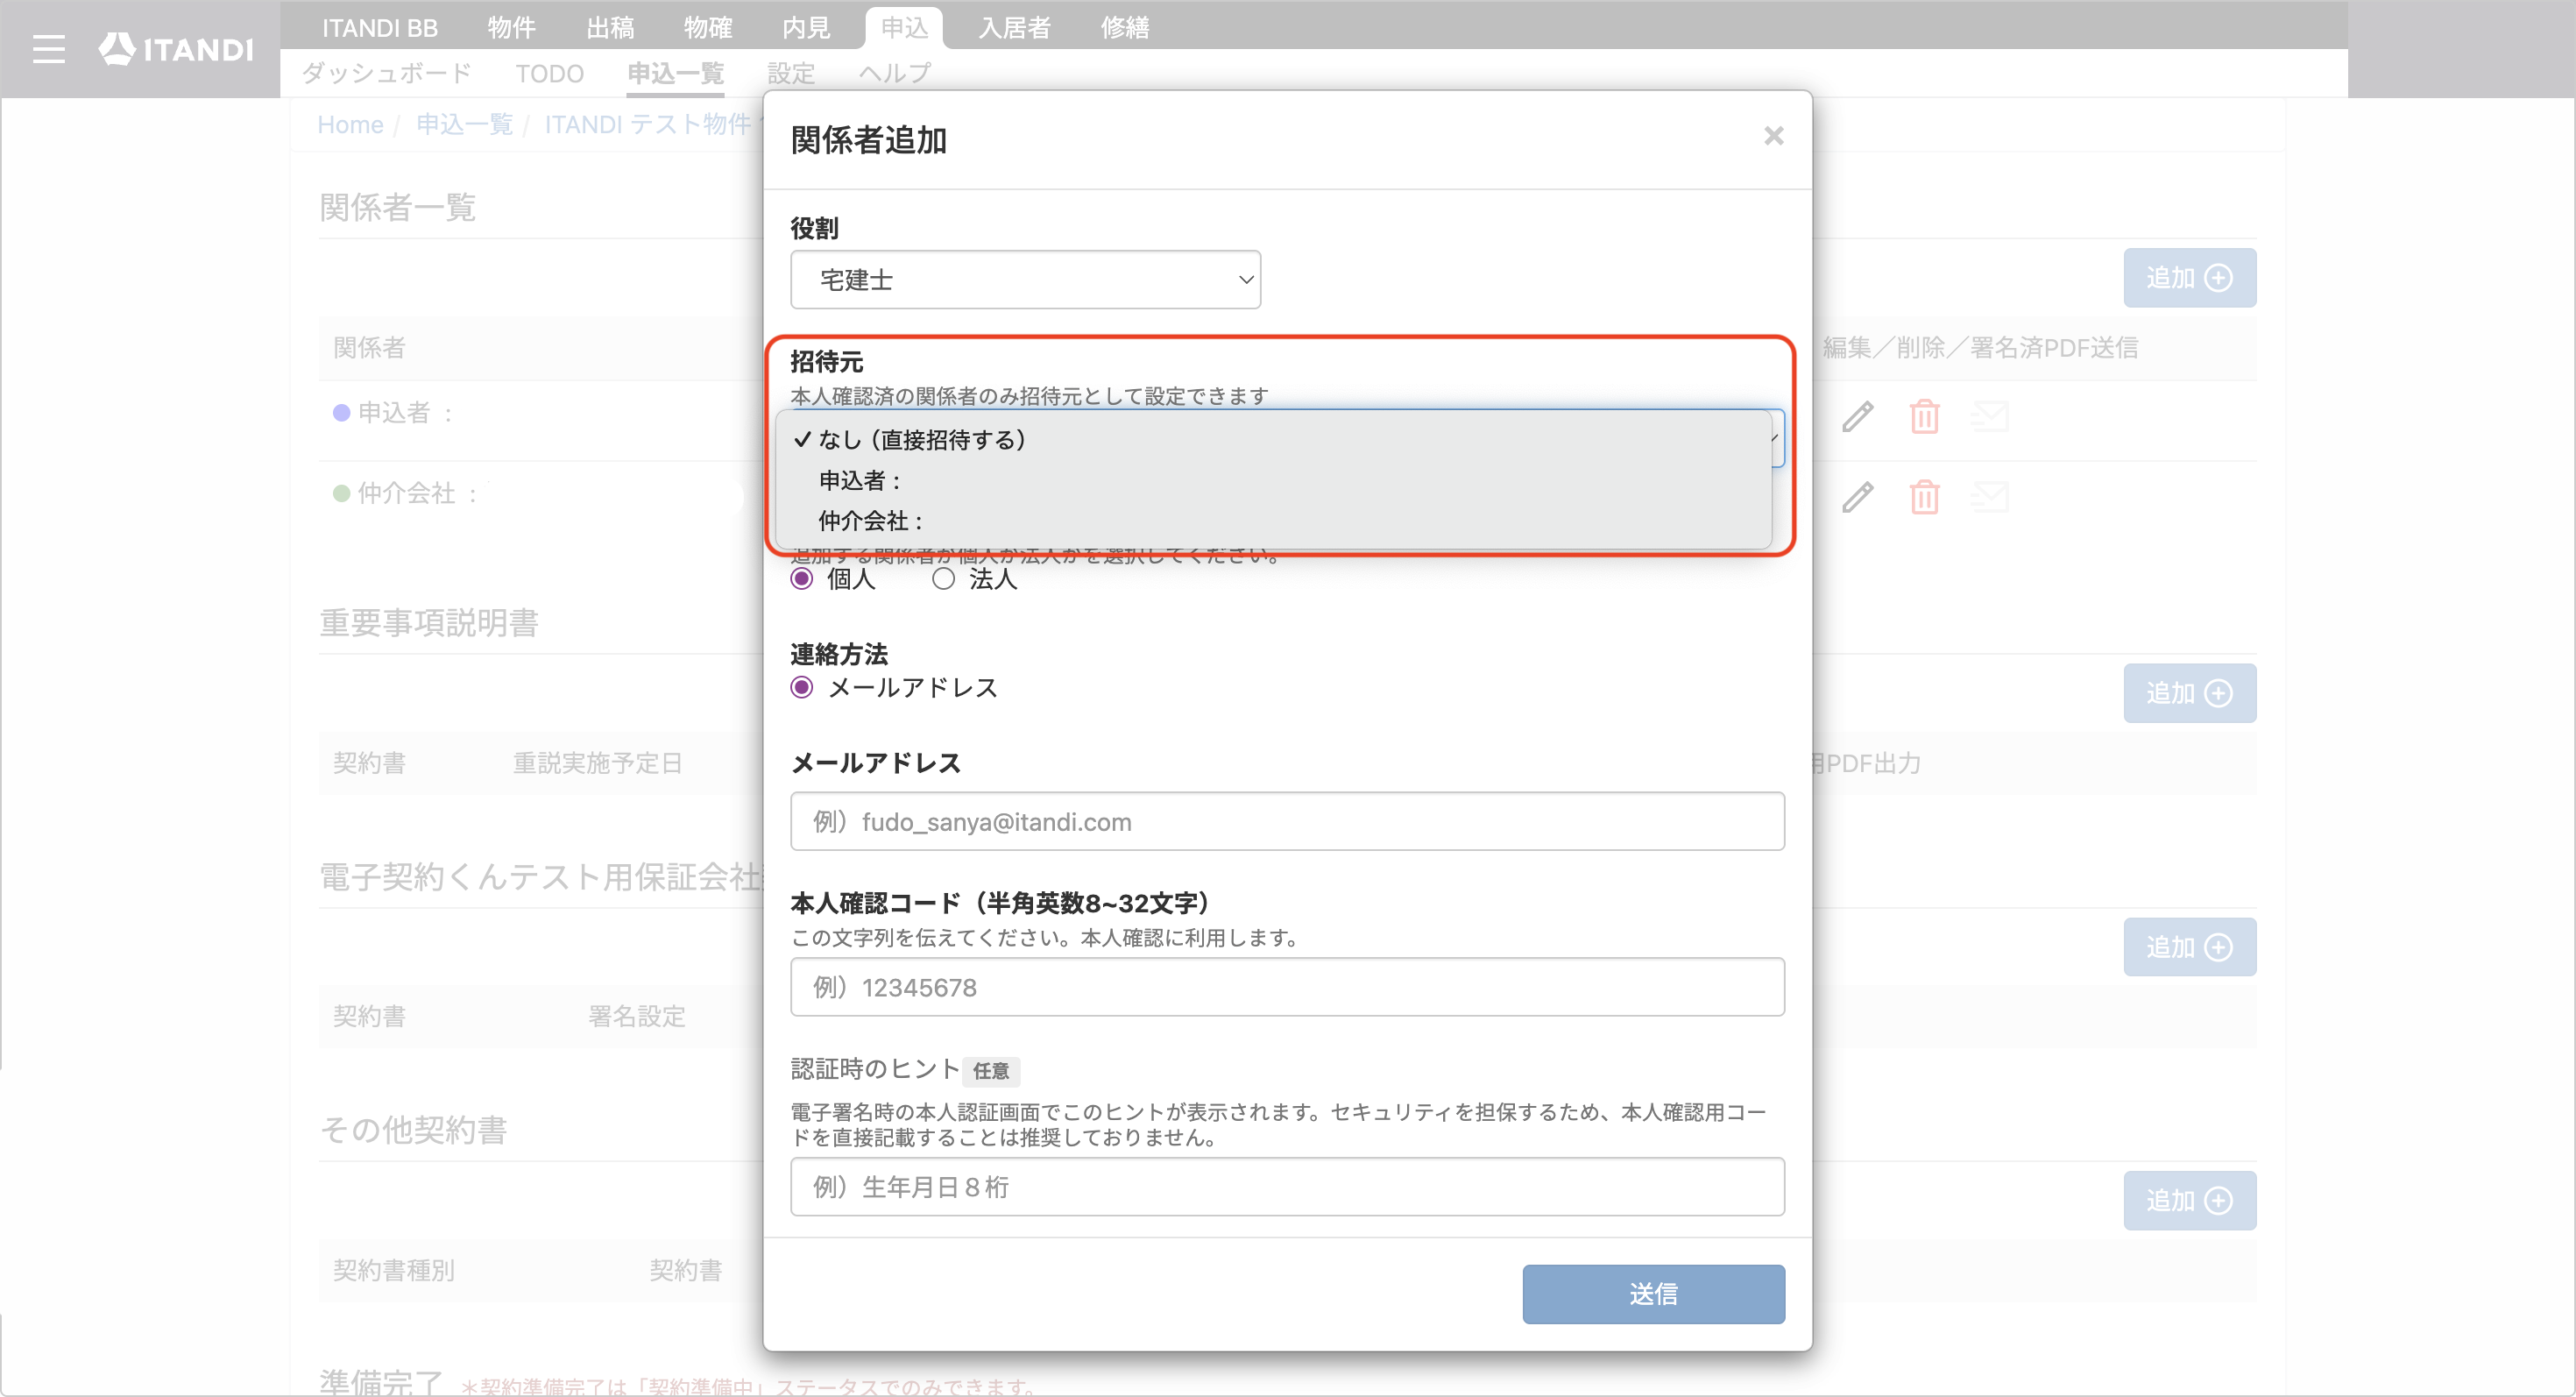This screenshot has width=2576, height=1397.
Task: Select 申込者 option in 招待元 list
Action: pyautogui.click(x=1272, y=481)
